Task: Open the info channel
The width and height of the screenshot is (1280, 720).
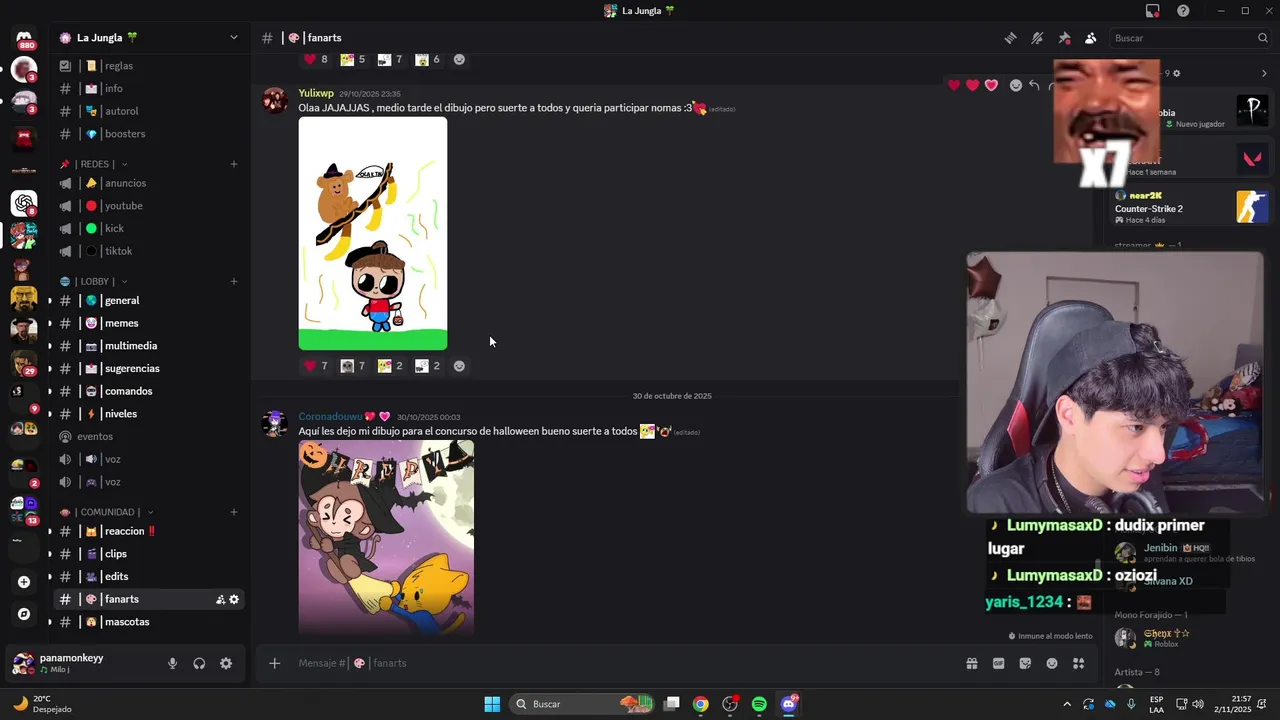Action: 149,88
